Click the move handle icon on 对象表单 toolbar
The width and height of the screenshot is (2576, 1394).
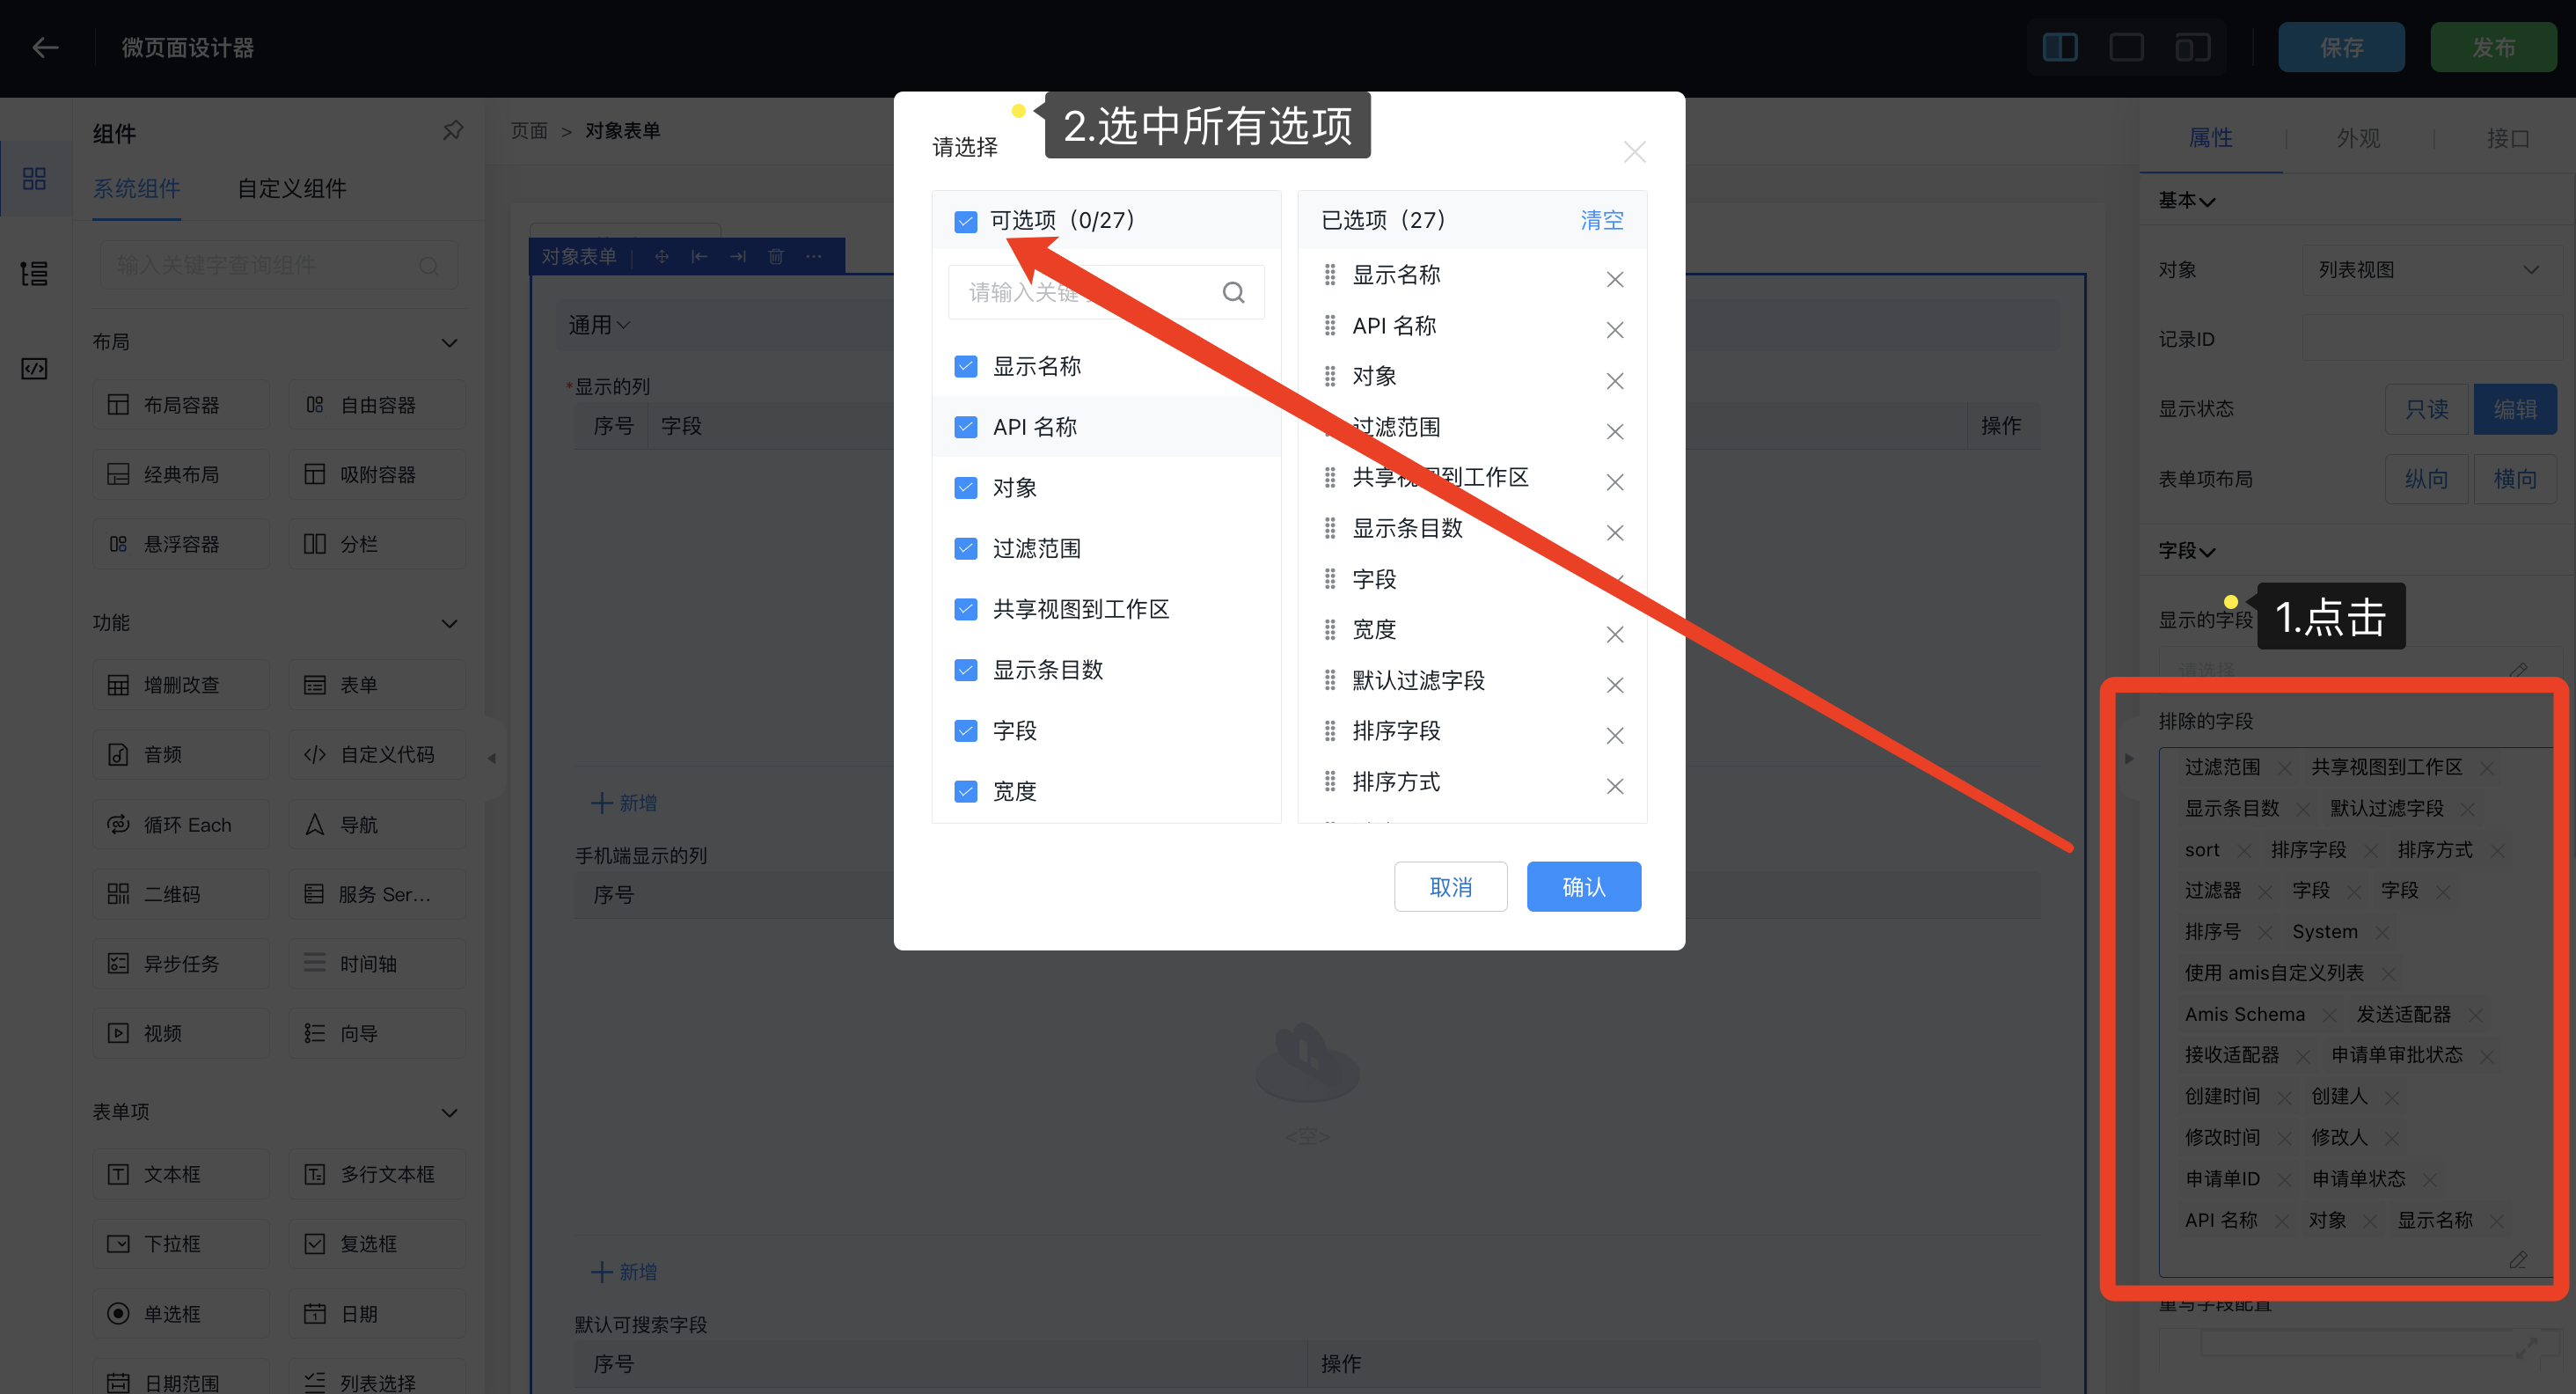661,256
